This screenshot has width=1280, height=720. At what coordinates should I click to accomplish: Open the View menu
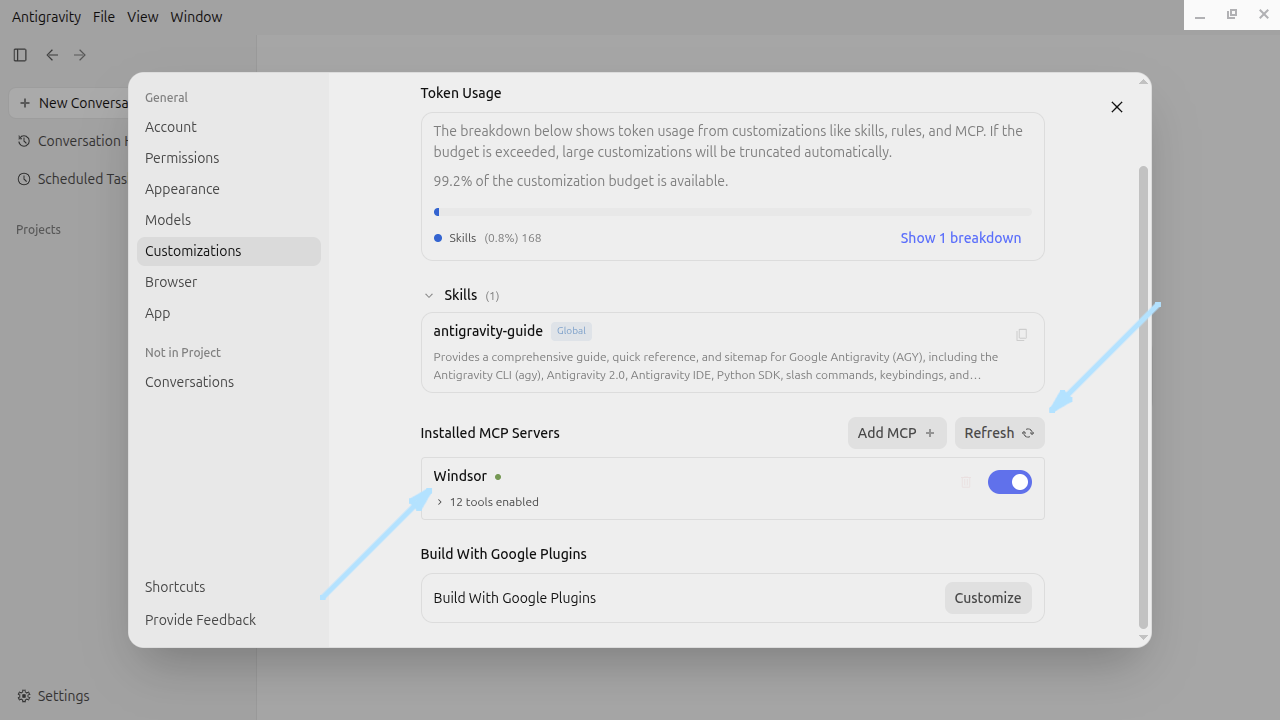click(x=143, y=17)
